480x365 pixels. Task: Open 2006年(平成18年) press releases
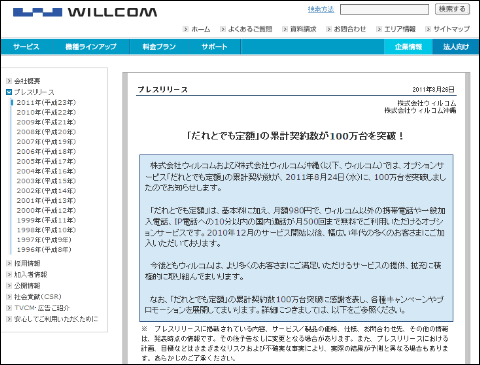click(x=46, y=151)
